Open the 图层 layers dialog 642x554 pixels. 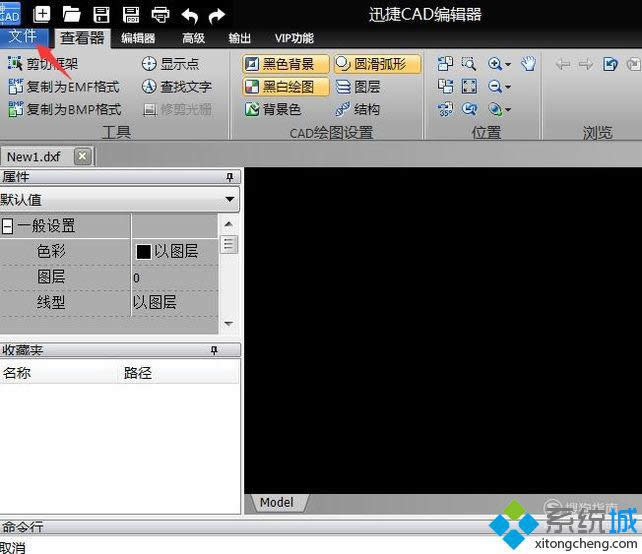click(358, 87)
